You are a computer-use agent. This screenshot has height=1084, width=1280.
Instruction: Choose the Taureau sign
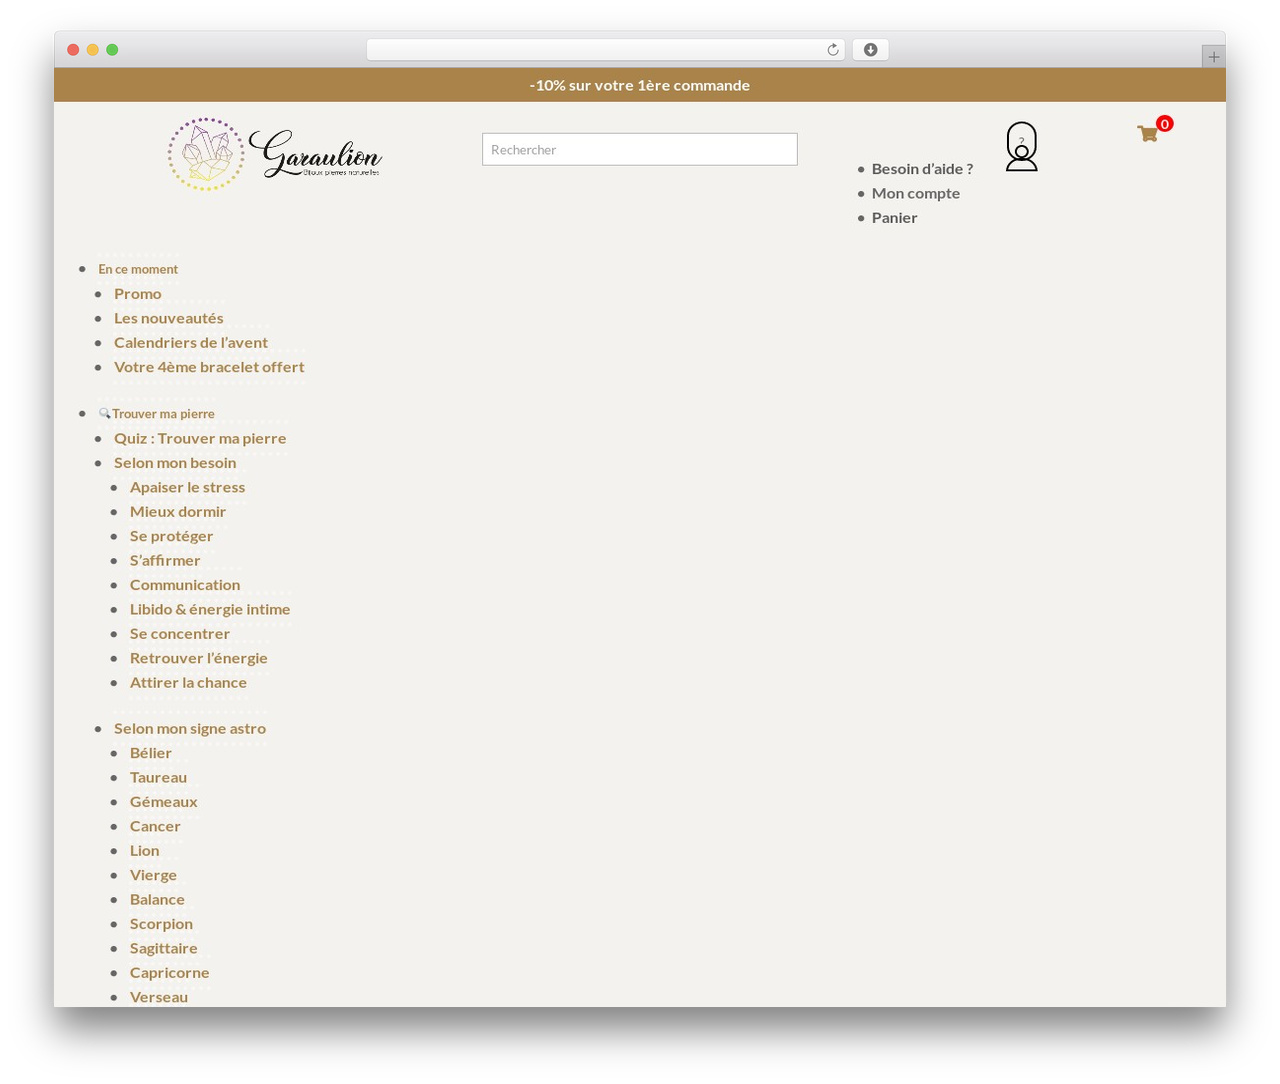tap(158, 777)
